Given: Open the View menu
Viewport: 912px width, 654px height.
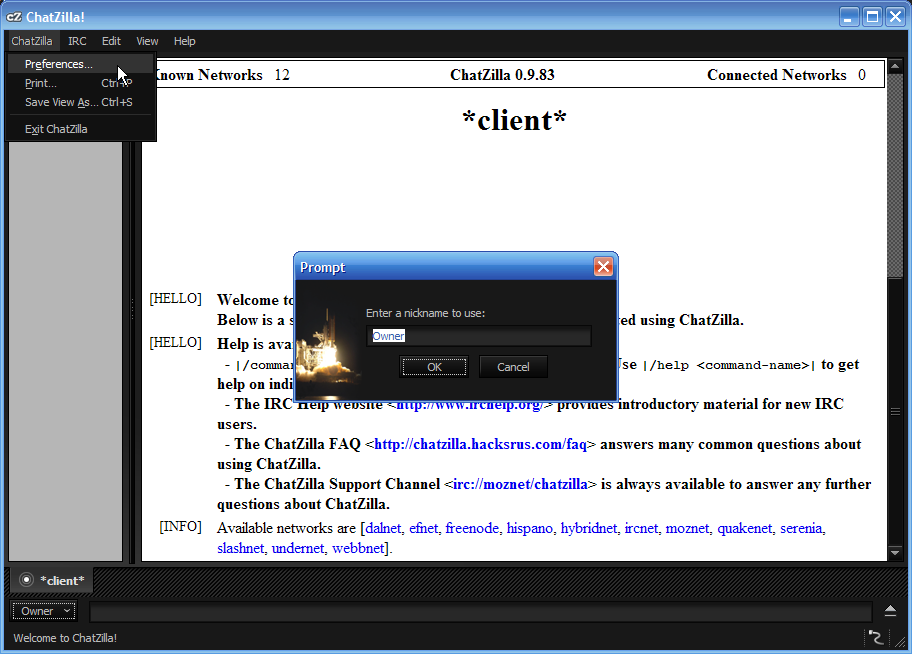Looking at the screenshot, I should point(147,41).
